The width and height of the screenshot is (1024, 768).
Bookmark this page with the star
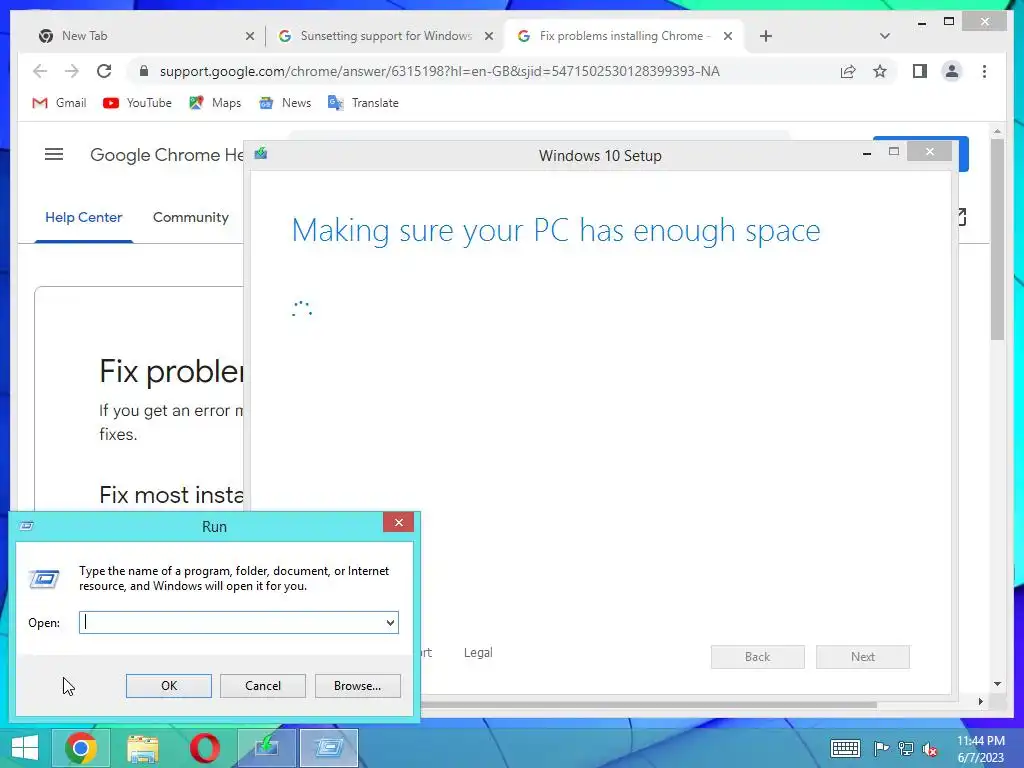coord(880,71)
